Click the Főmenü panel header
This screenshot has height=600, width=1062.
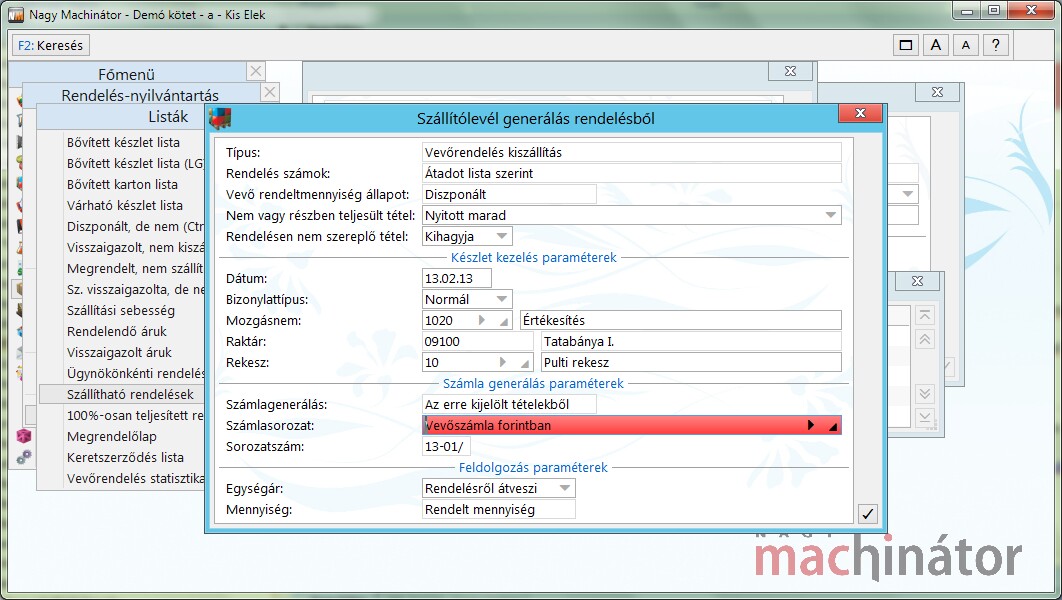(x=127, y=73)
